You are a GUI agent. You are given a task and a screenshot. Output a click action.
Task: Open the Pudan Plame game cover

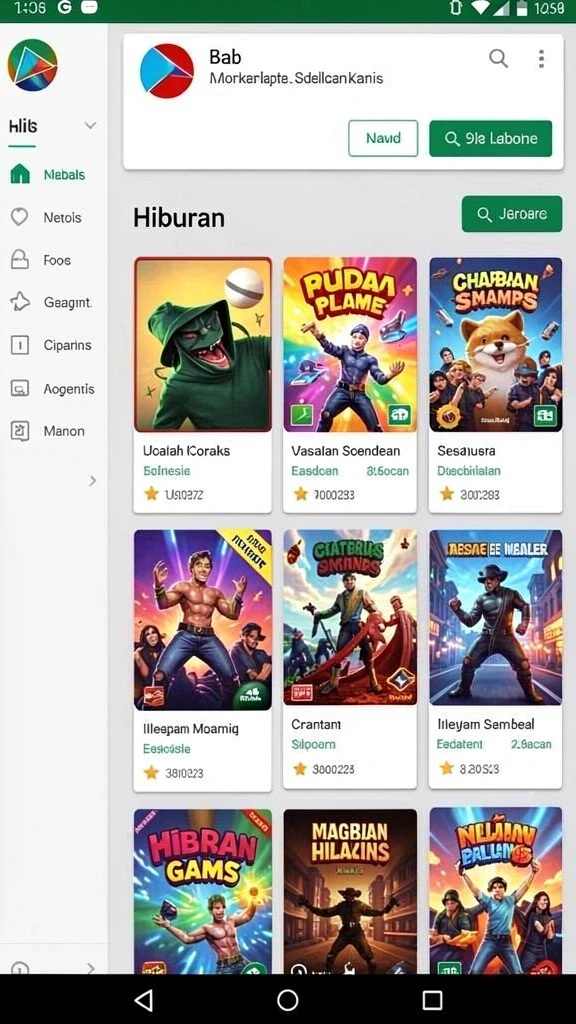point(350,344)
